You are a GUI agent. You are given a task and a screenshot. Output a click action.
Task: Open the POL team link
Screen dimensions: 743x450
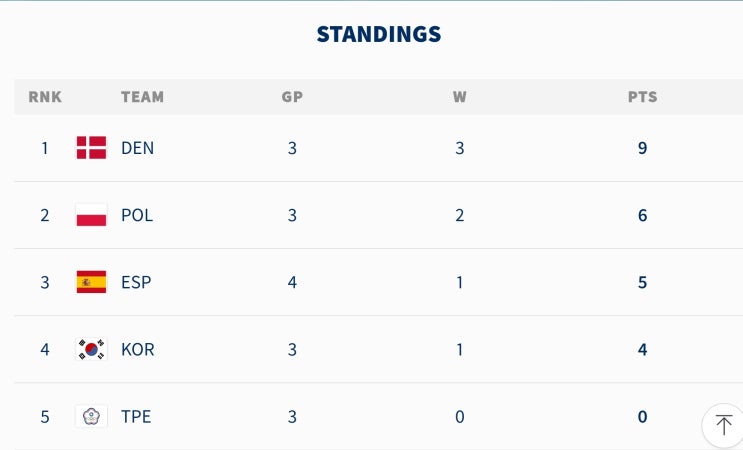pyautogui.click(x=137, y=216)
